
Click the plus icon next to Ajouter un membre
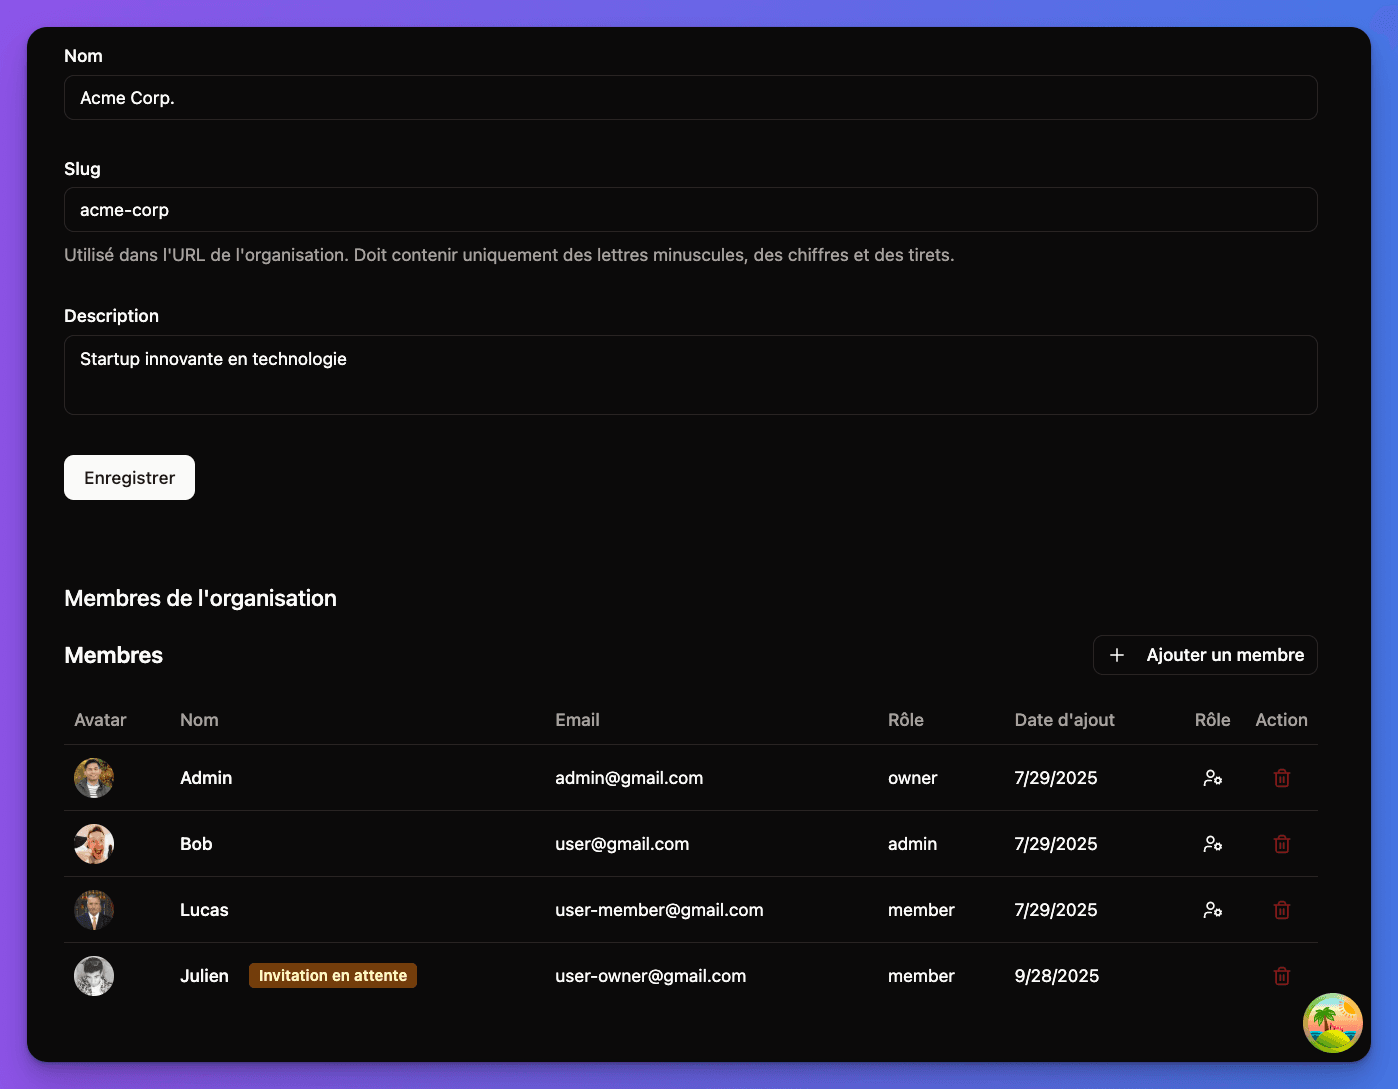pyautogui.click(x=1117, y=655)
